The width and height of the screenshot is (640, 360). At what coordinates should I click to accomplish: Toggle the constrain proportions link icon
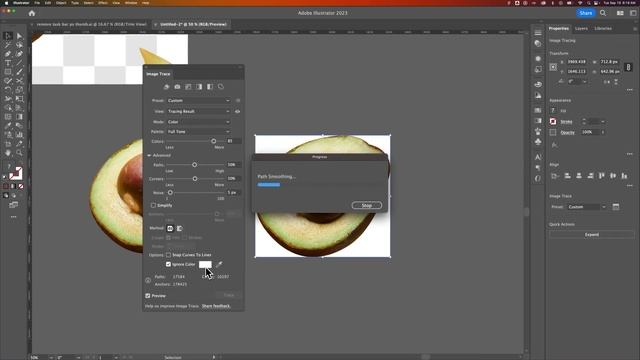click(629, 67)
